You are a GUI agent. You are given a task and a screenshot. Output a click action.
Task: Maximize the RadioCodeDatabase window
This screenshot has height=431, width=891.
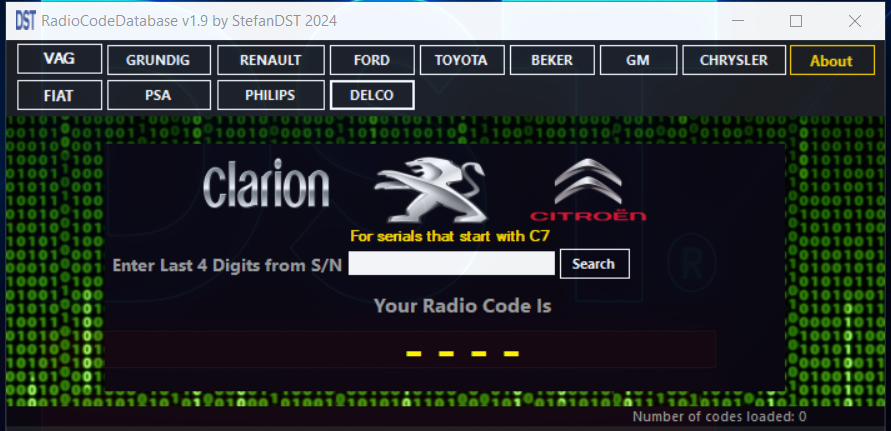(796, 21)
